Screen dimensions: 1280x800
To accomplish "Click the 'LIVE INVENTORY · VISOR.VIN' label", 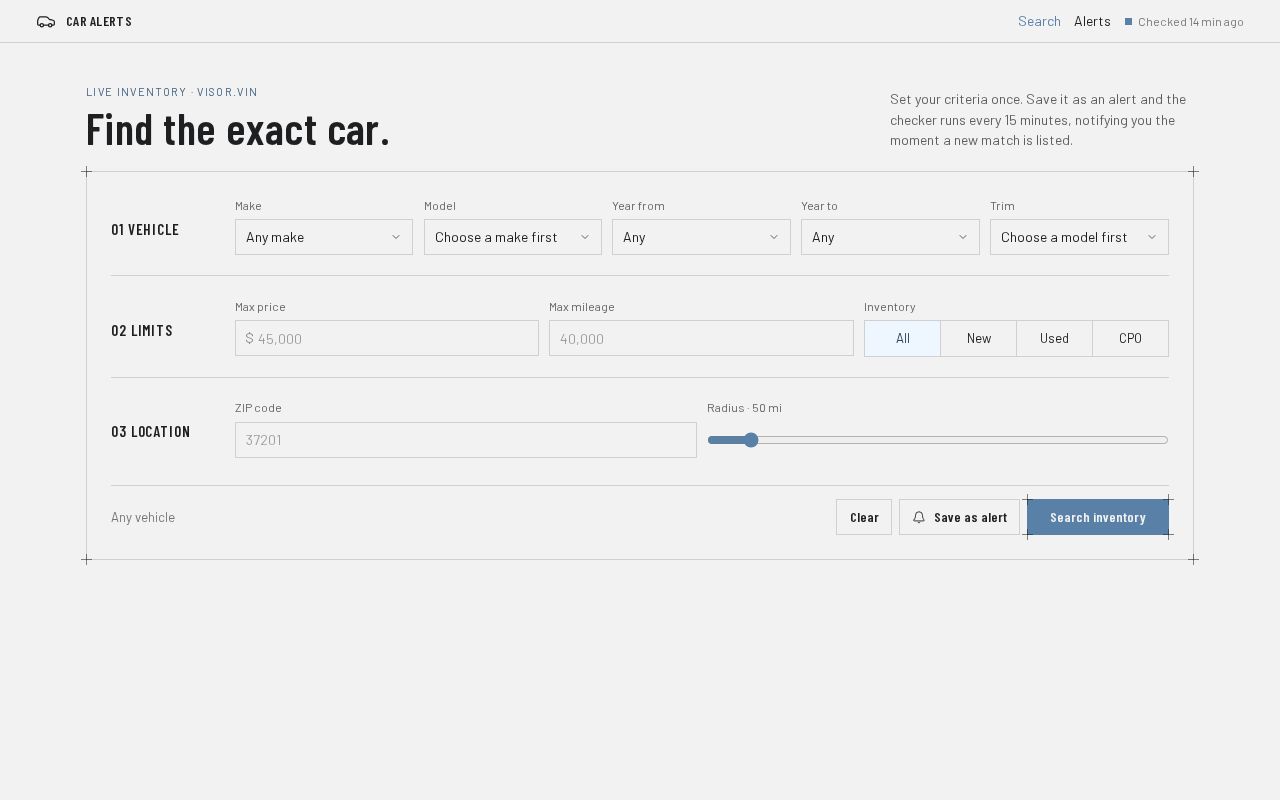I will tap(172, 92).
